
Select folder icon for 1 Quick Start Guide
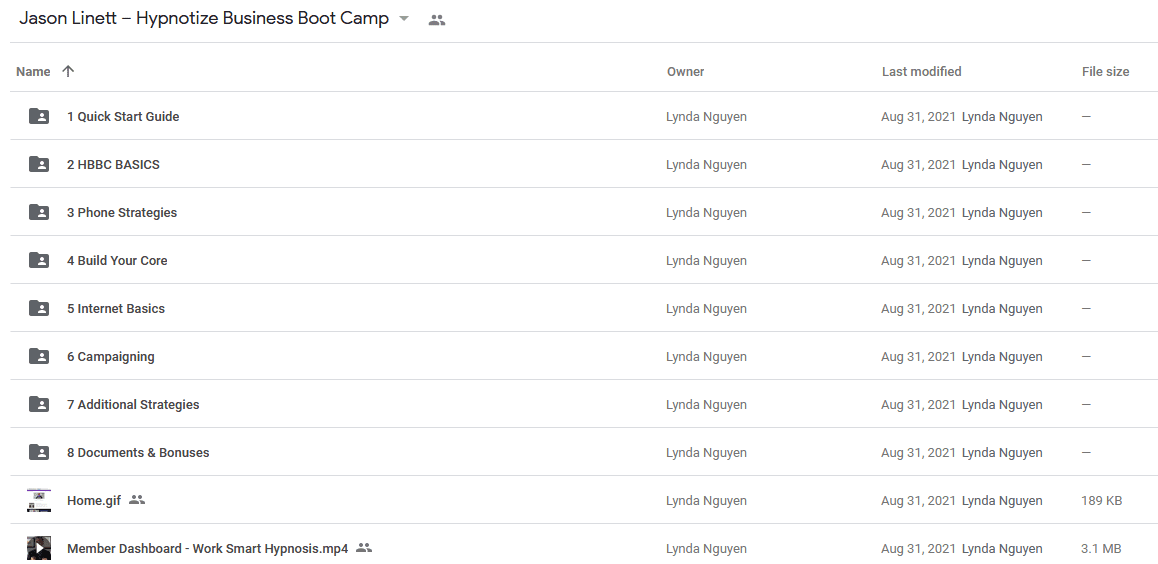39,116
